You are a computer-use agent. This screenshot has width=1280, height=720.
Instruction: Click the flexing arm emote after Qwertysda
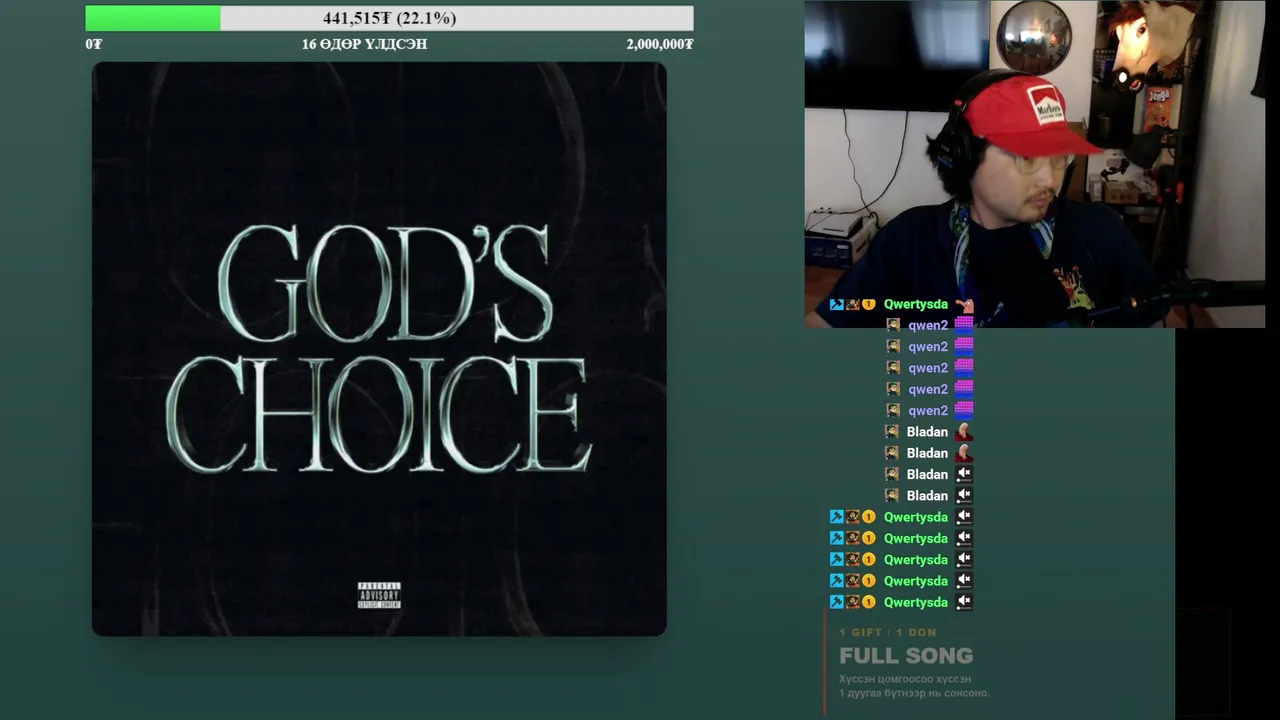tap(964, 304)
